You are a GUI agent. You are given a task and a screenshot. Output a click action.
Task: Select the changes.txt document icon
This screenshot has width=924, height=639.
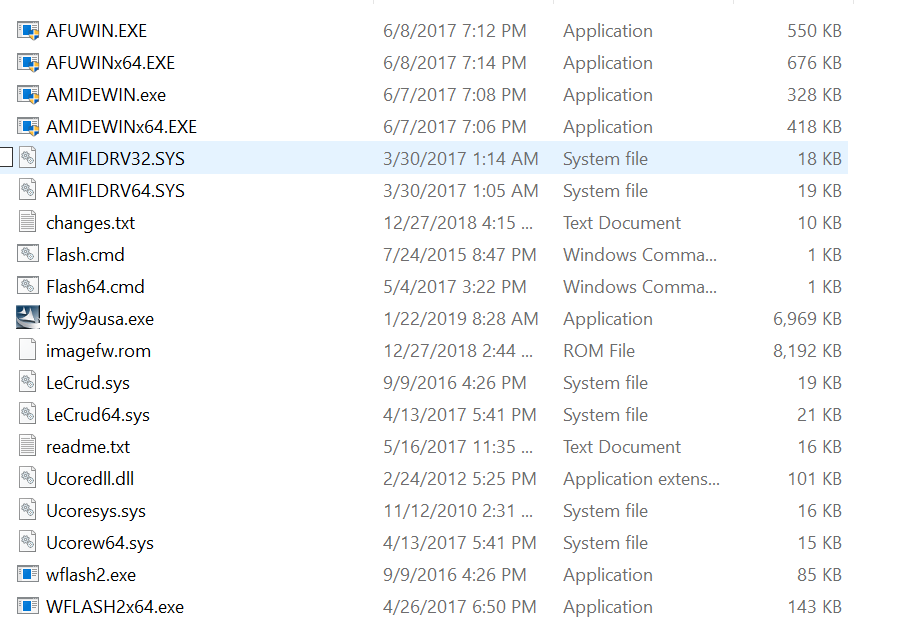coord(28,222)
